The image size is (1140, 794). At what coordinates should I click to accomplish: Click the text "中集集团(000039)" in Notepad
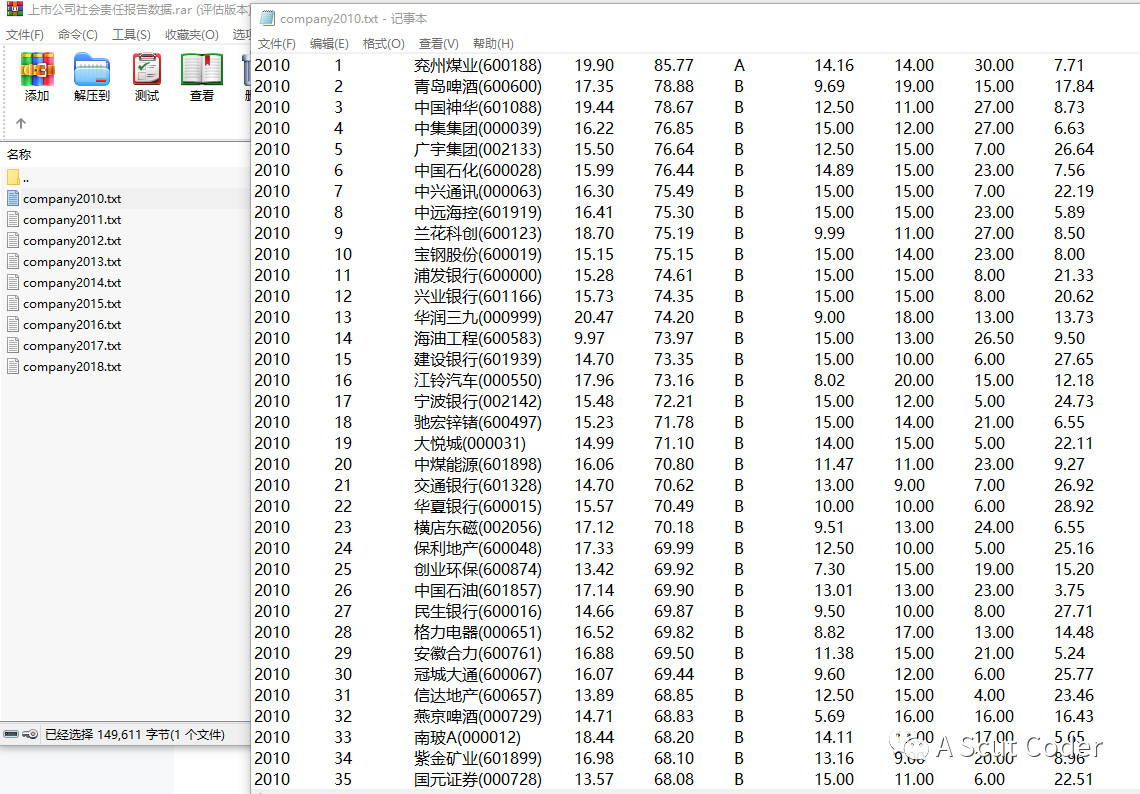coord(478,129)
